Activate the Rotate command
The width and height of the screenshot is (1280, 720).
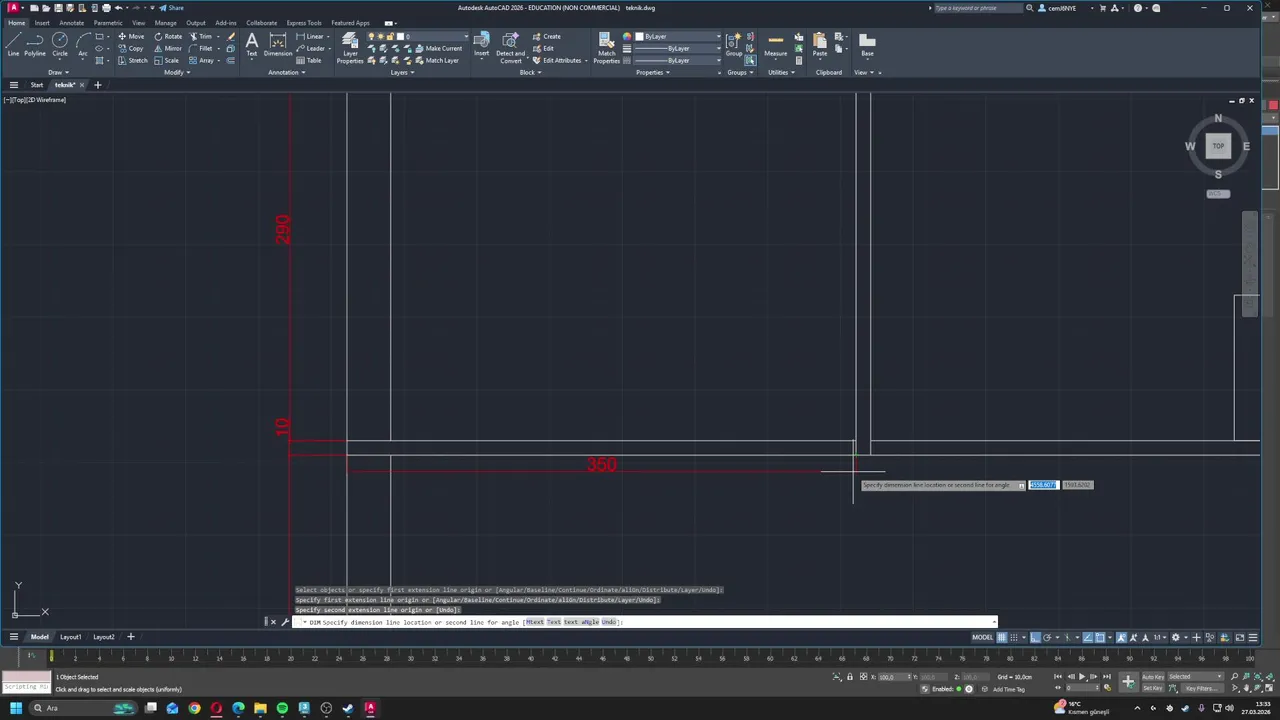168,36
